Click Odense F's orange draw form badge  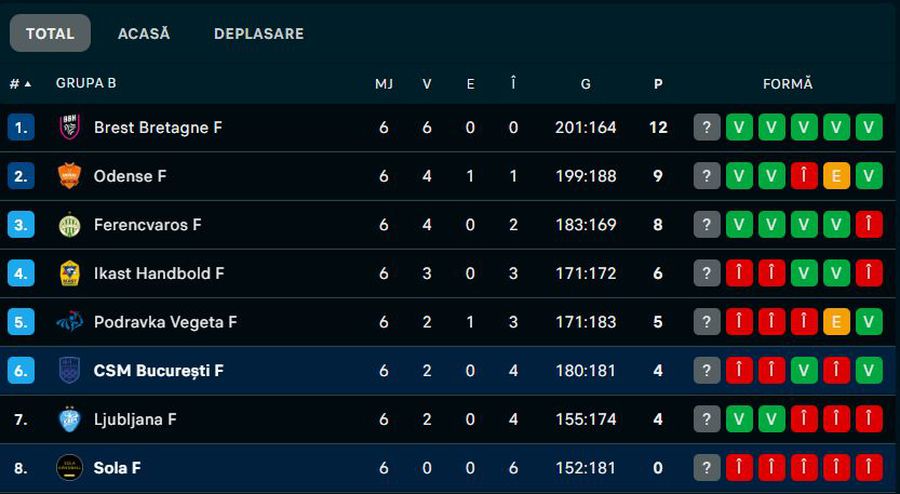click(x=837, y=176)
